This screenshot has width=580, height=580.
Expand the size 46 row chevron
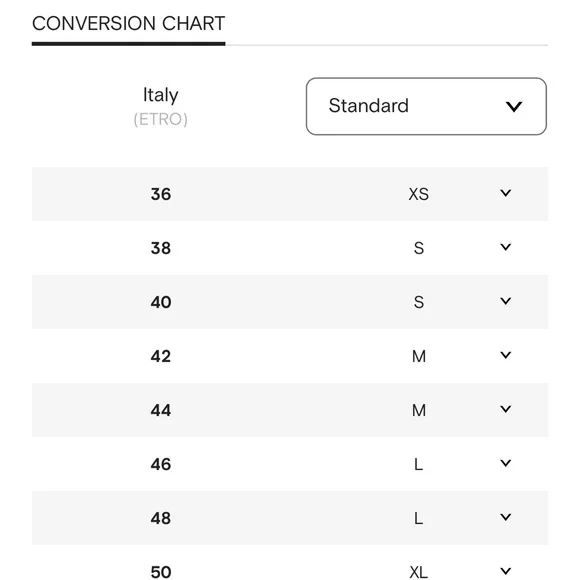pyautogui.click(x=505, y=463)
